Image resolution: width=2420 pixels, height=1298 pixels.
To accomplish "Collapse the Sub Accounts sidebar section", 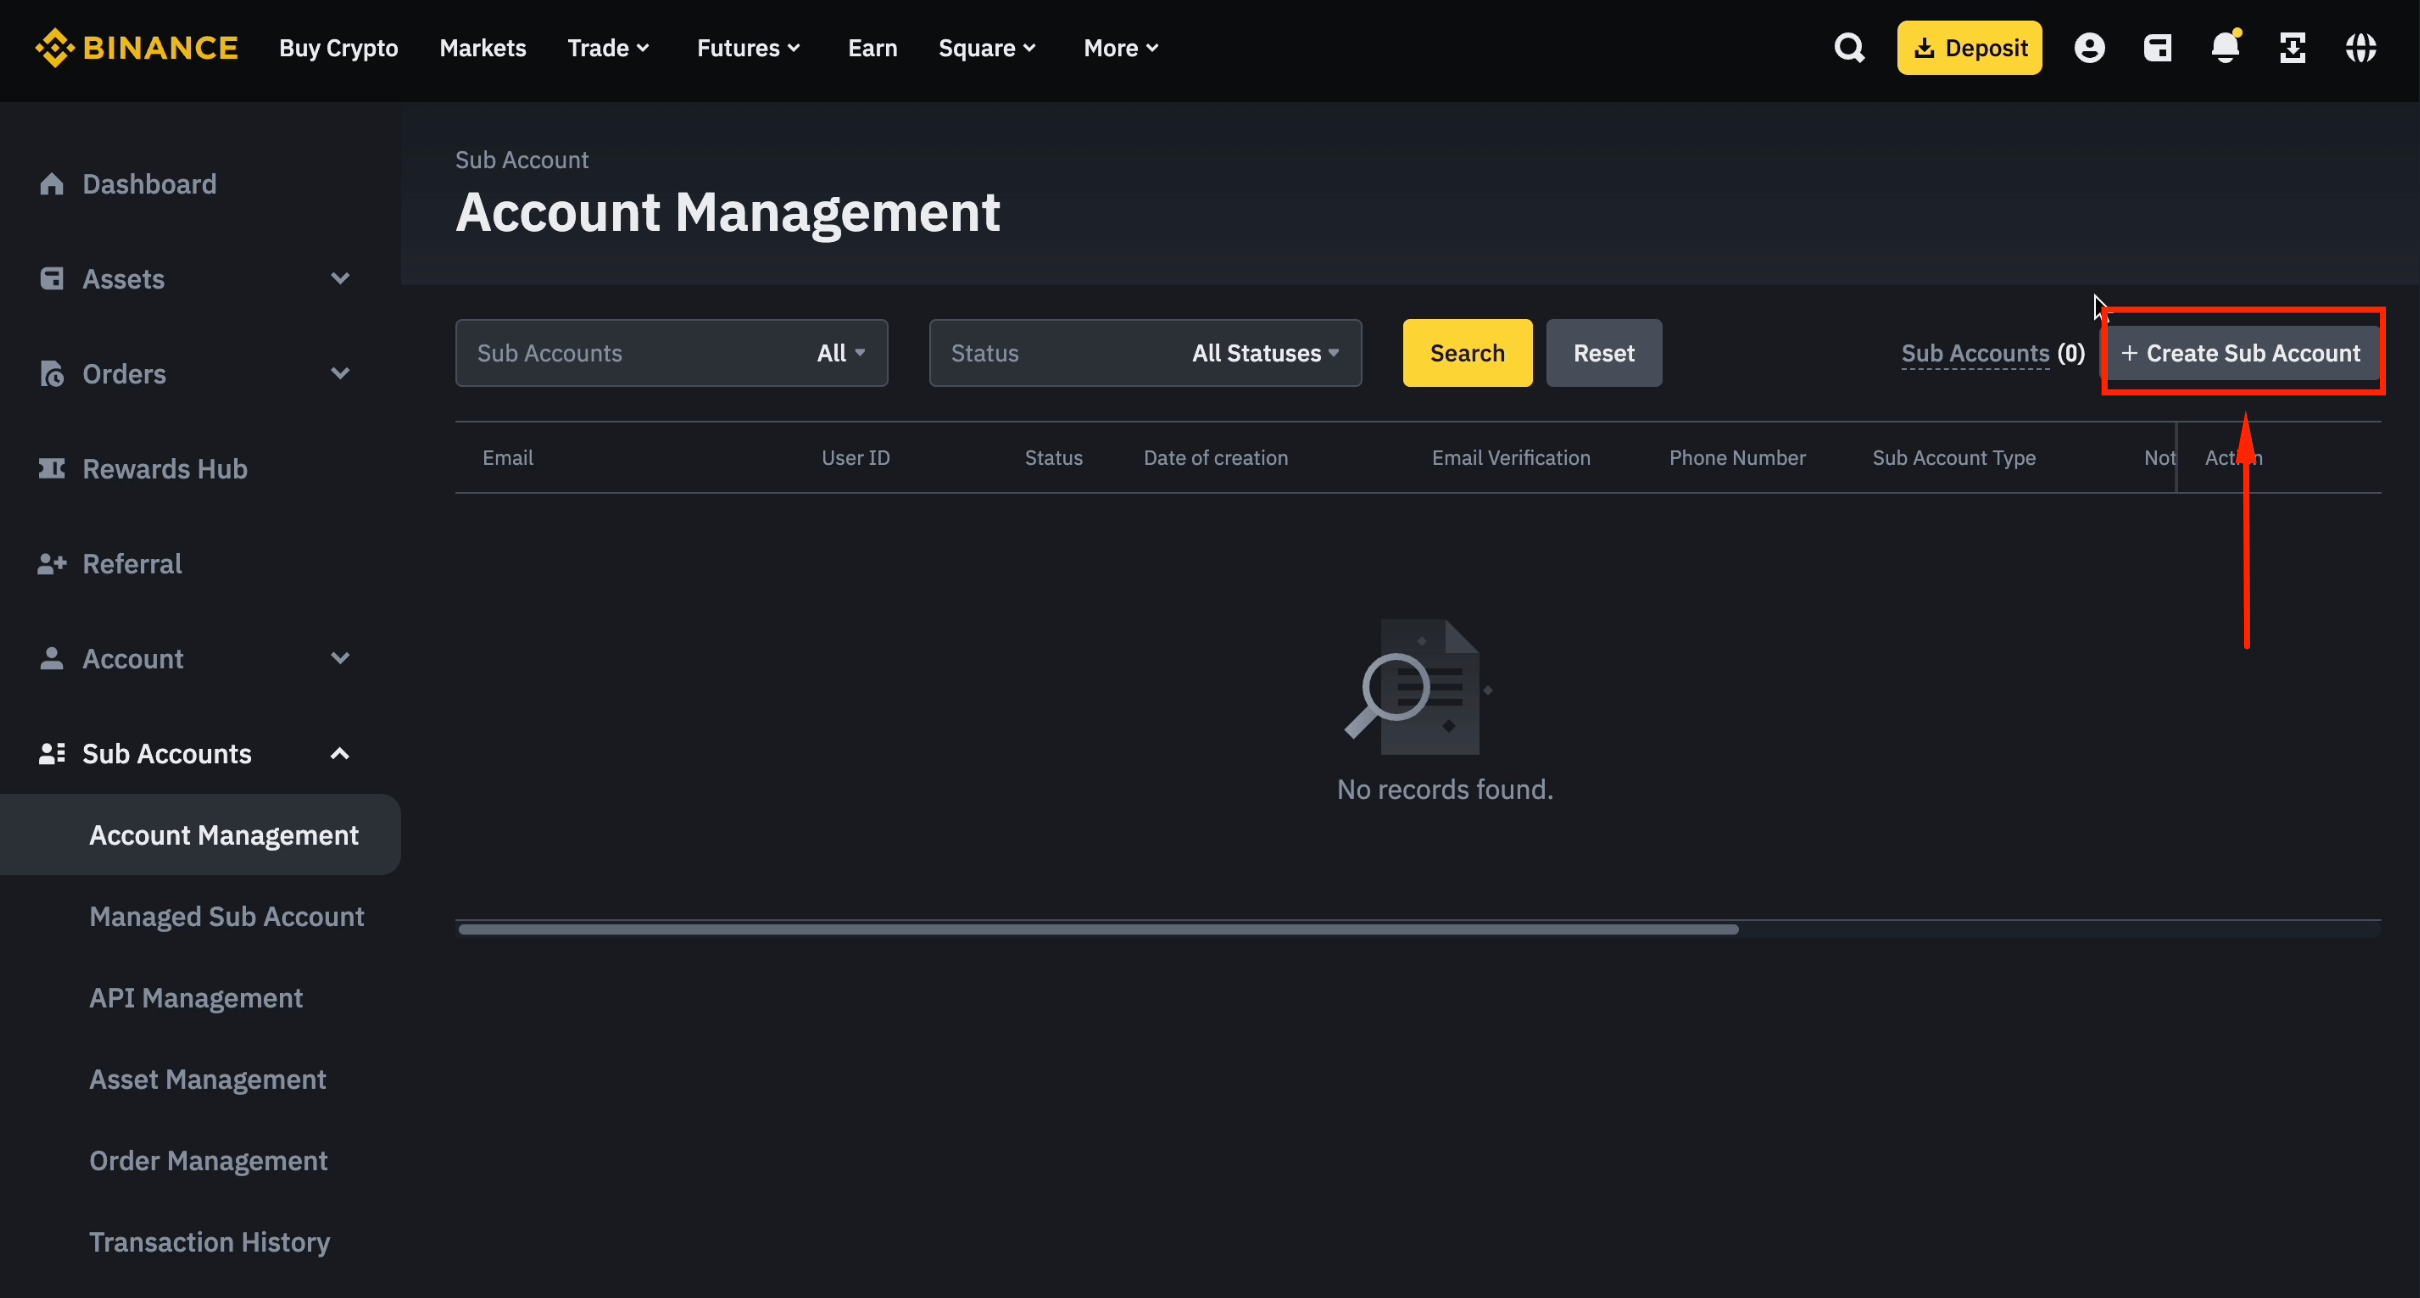I will pyautogui.click(x=340, y=753).
